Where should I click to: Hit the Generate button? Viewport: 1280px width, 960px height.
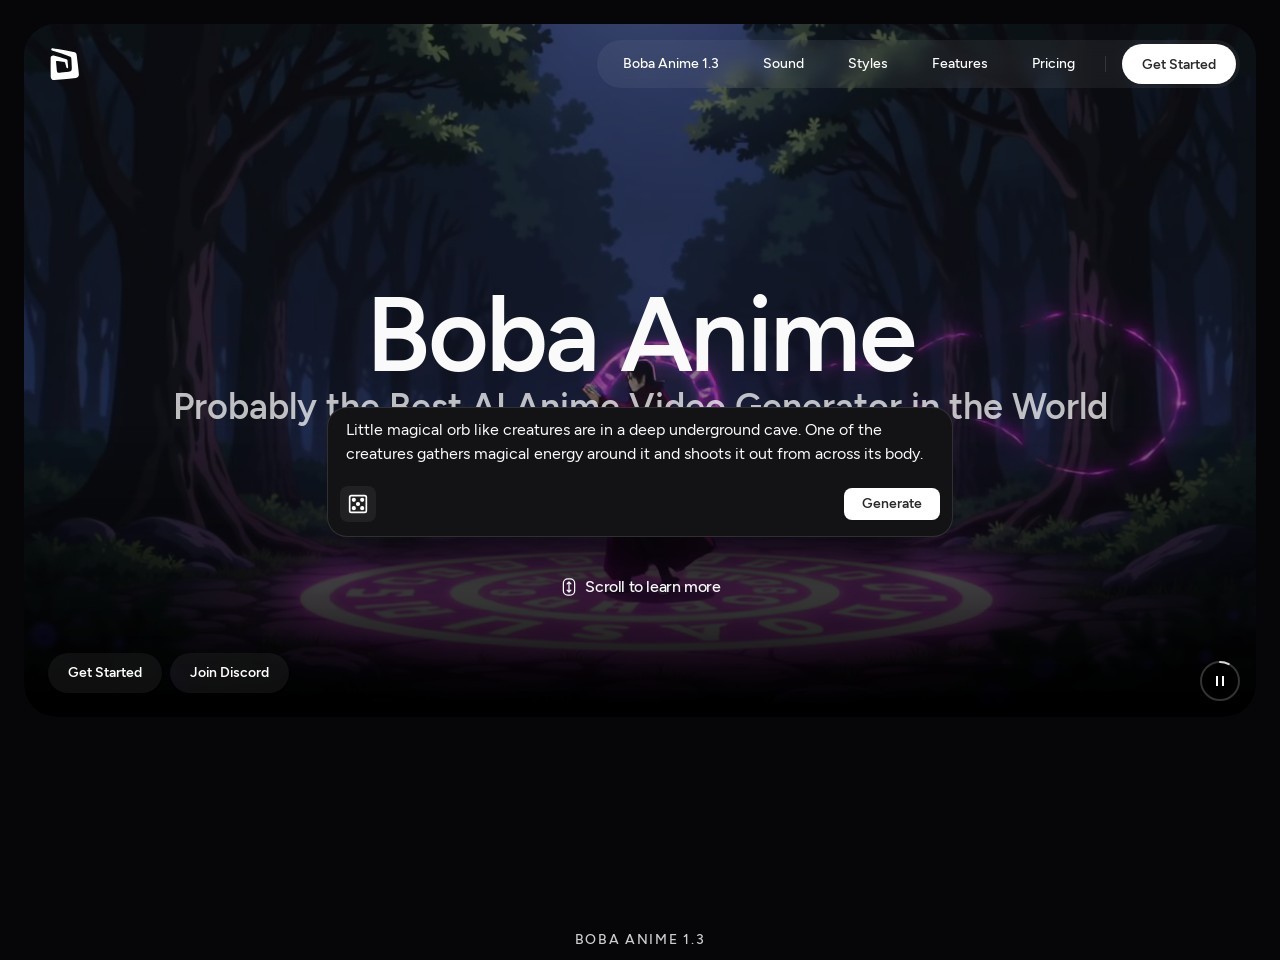pos(892,504)
